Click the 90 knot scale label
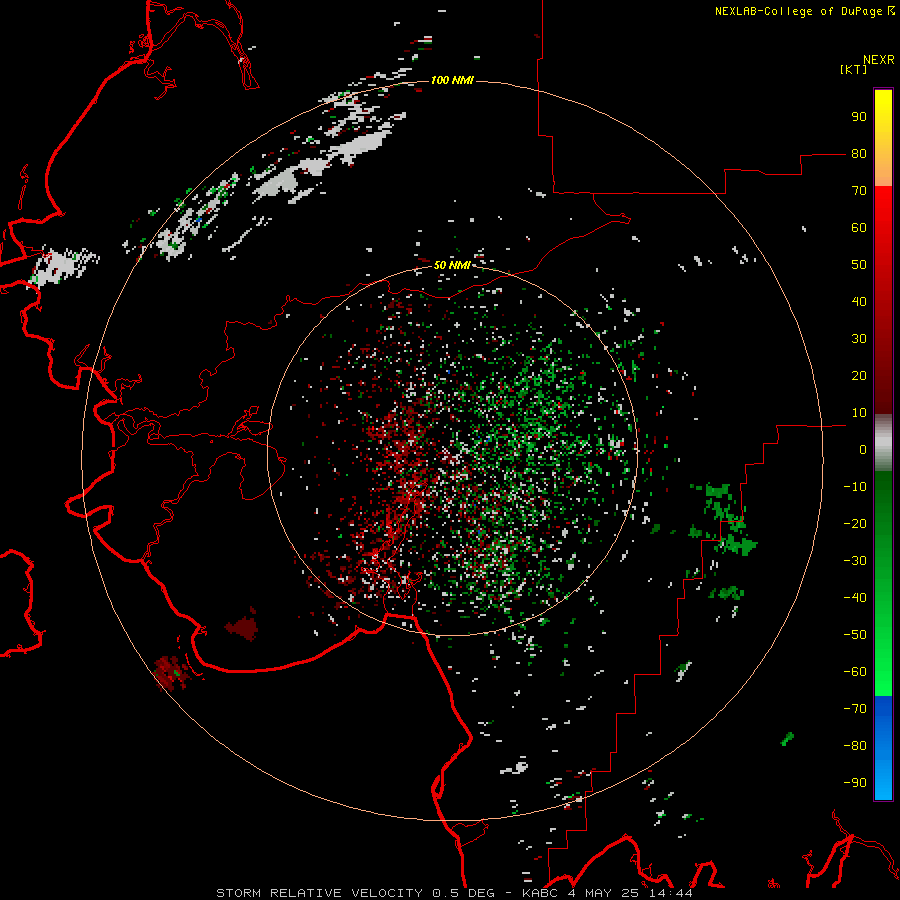900x900 pixels. (x=859, y=117)
